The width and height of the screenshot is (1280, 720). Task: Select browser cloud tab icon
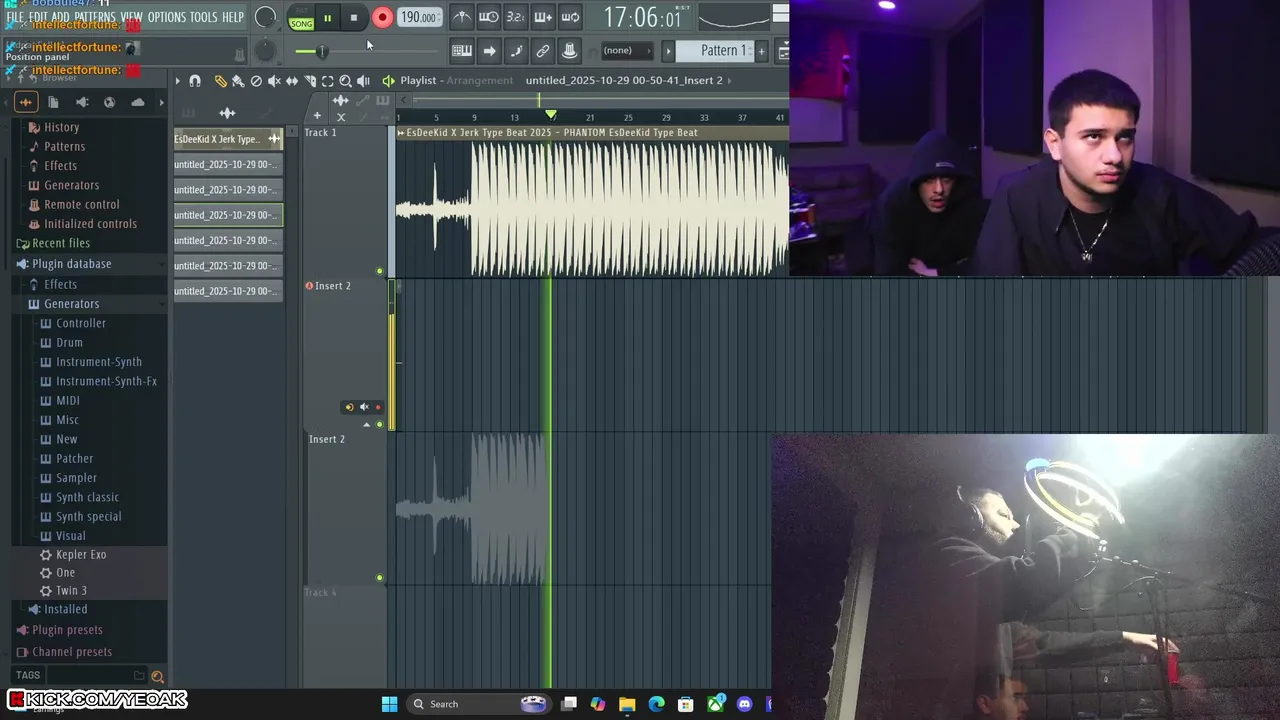pos(138,102)
